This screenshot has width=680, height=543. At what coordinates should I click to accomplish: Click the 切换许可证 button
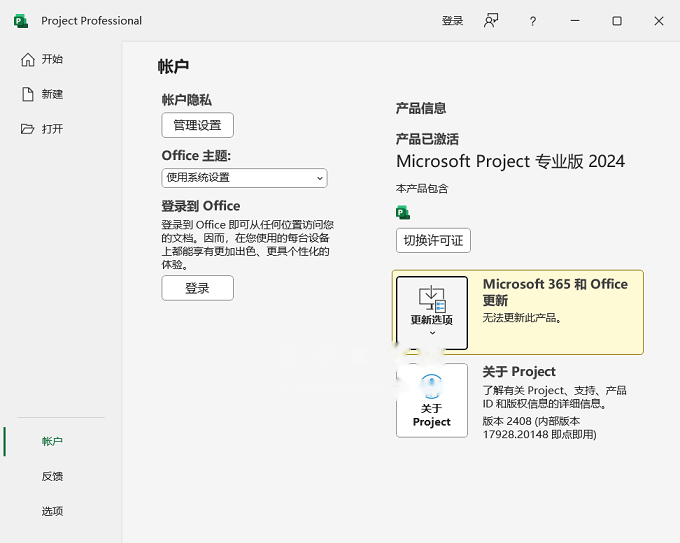[x=433, y=240]
